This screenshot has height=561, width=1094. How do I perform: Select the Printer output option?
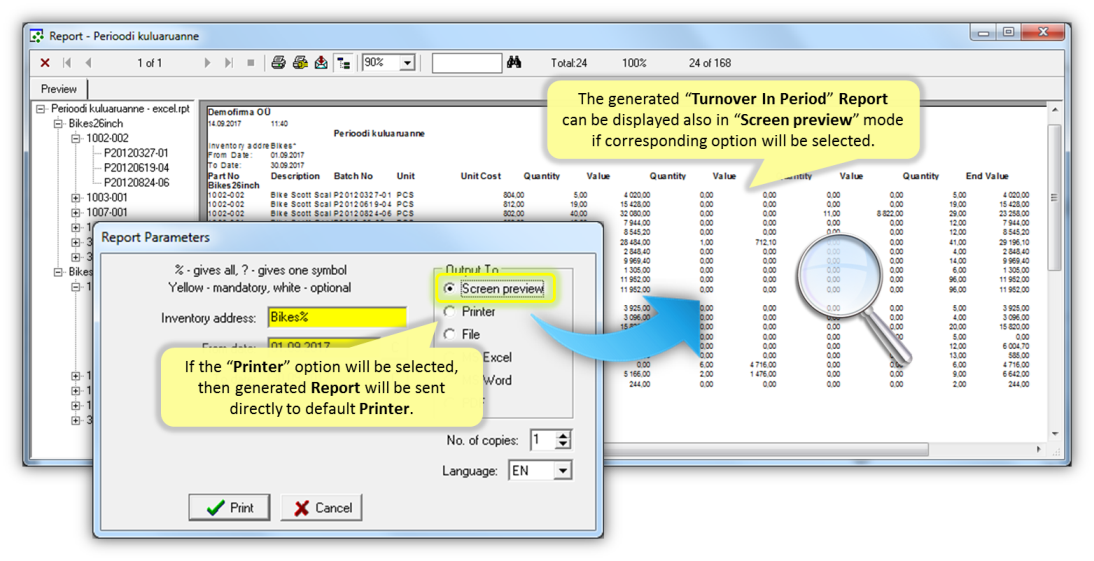[x=449, y=311]
